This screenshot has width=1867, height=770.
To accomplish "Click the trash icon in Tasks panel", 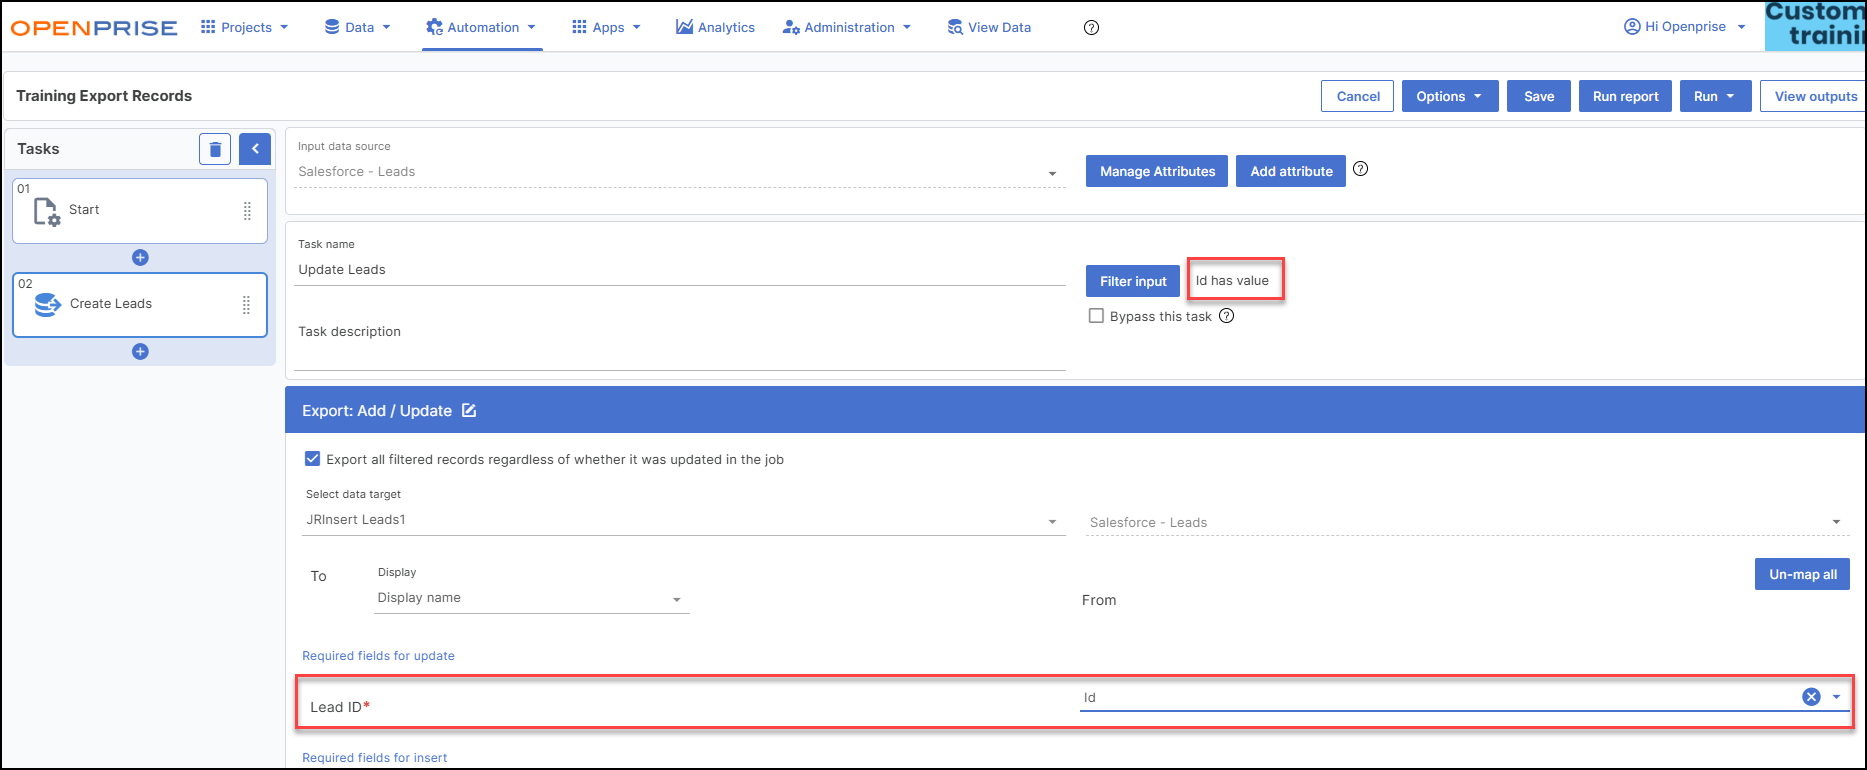I will coord(215,149).
